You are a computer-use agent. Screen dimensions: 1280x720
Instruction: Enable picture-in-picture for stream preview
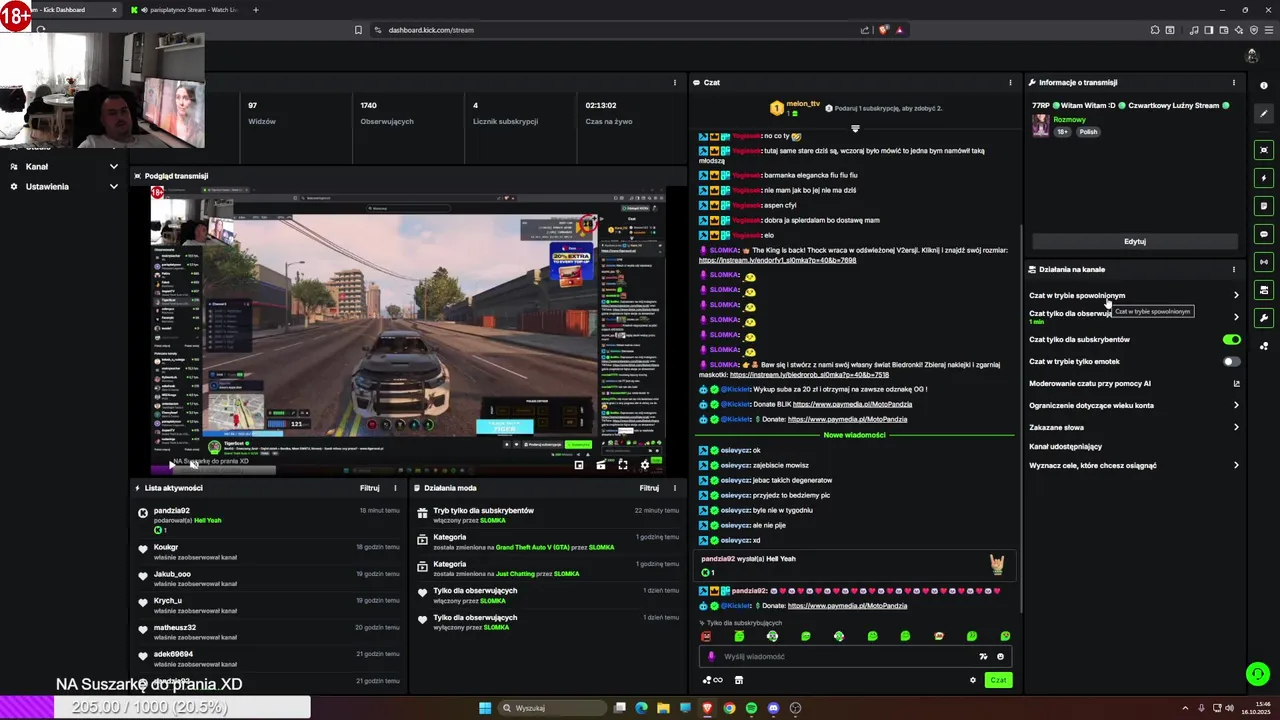[579, 464]
